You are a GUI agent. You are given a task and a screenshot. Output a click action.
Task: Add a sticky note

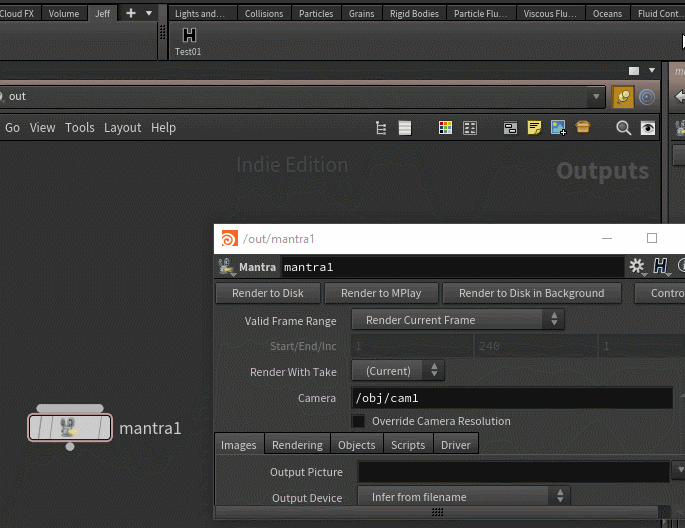tap(534, 128)
